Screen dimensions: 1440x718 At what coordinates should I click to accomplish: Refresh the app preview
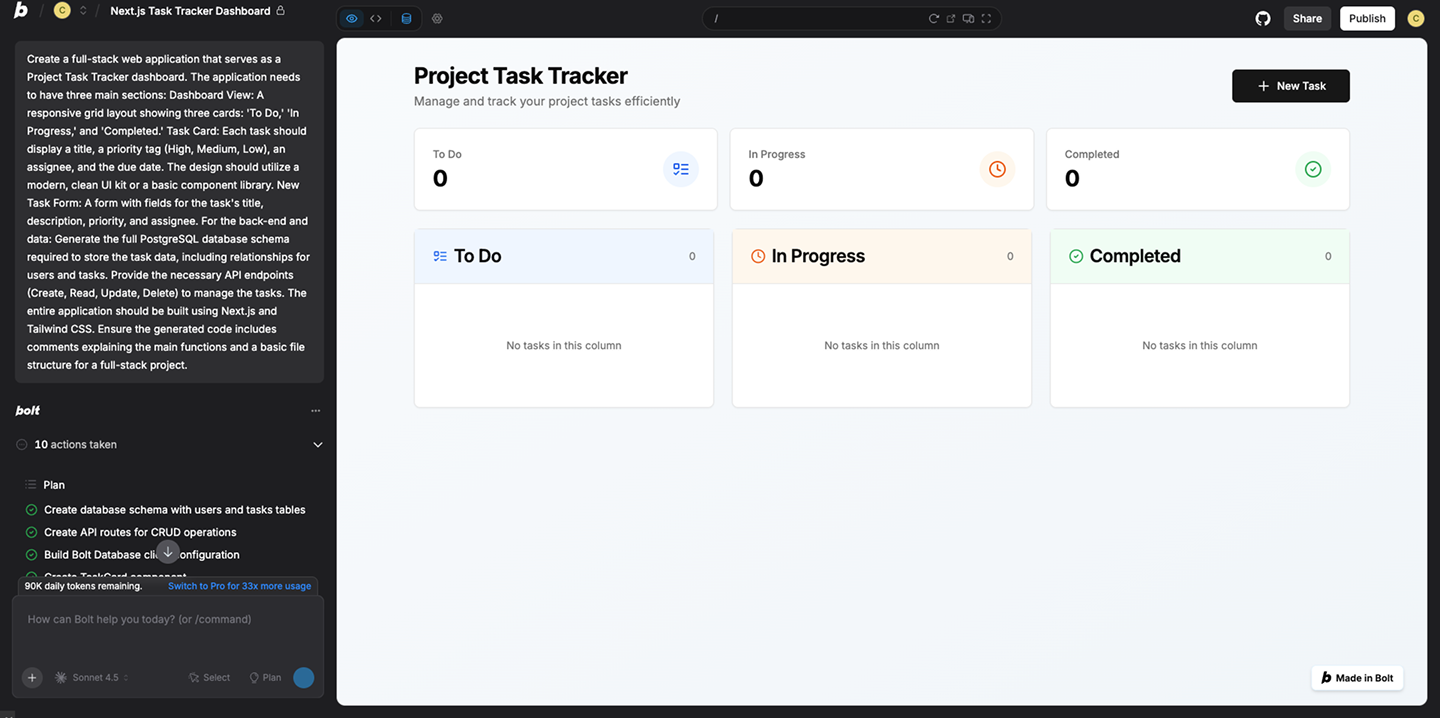(933, 18)
